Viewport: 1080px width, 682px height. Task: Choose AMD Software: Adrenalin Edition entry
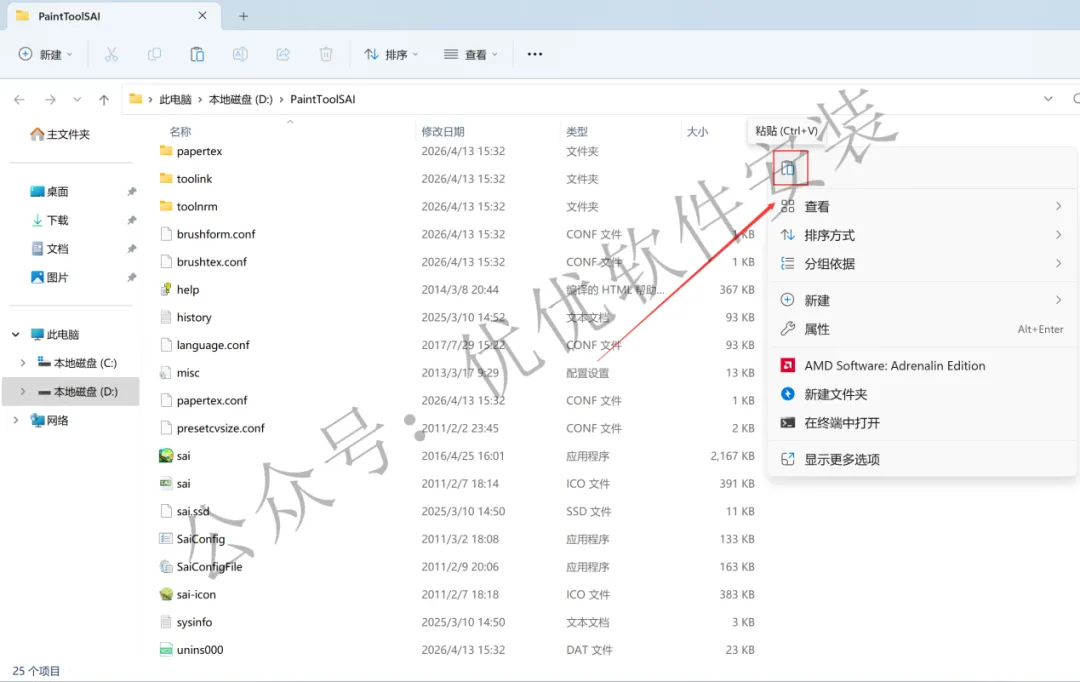922,366
